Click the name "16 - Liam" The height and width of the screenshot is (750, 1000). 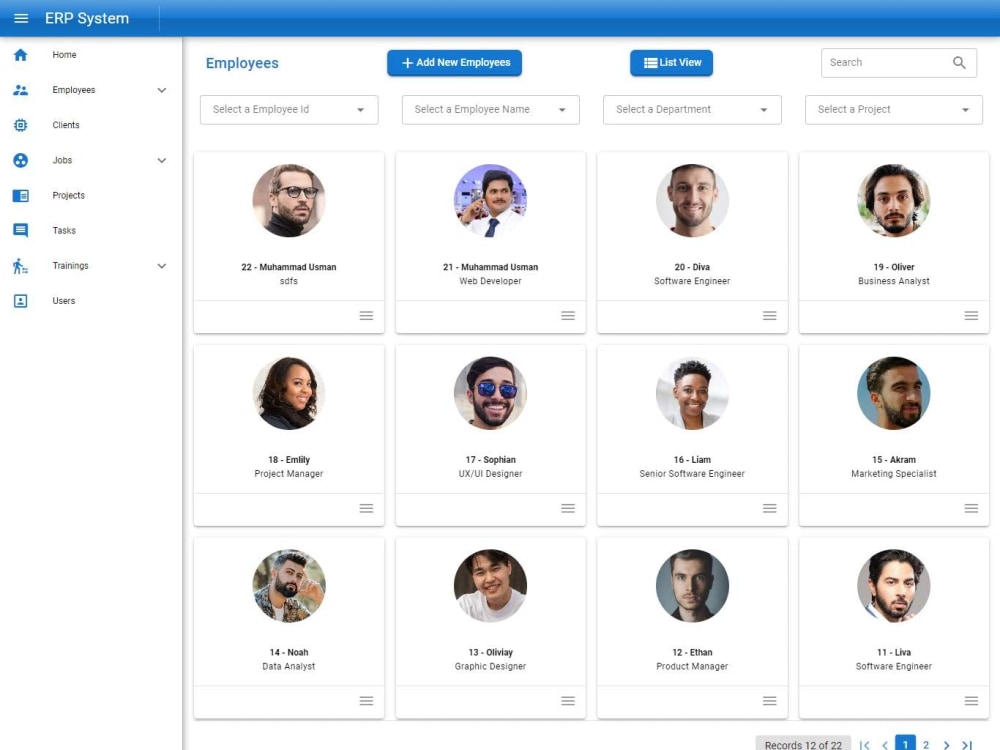[x=692, y=460]
